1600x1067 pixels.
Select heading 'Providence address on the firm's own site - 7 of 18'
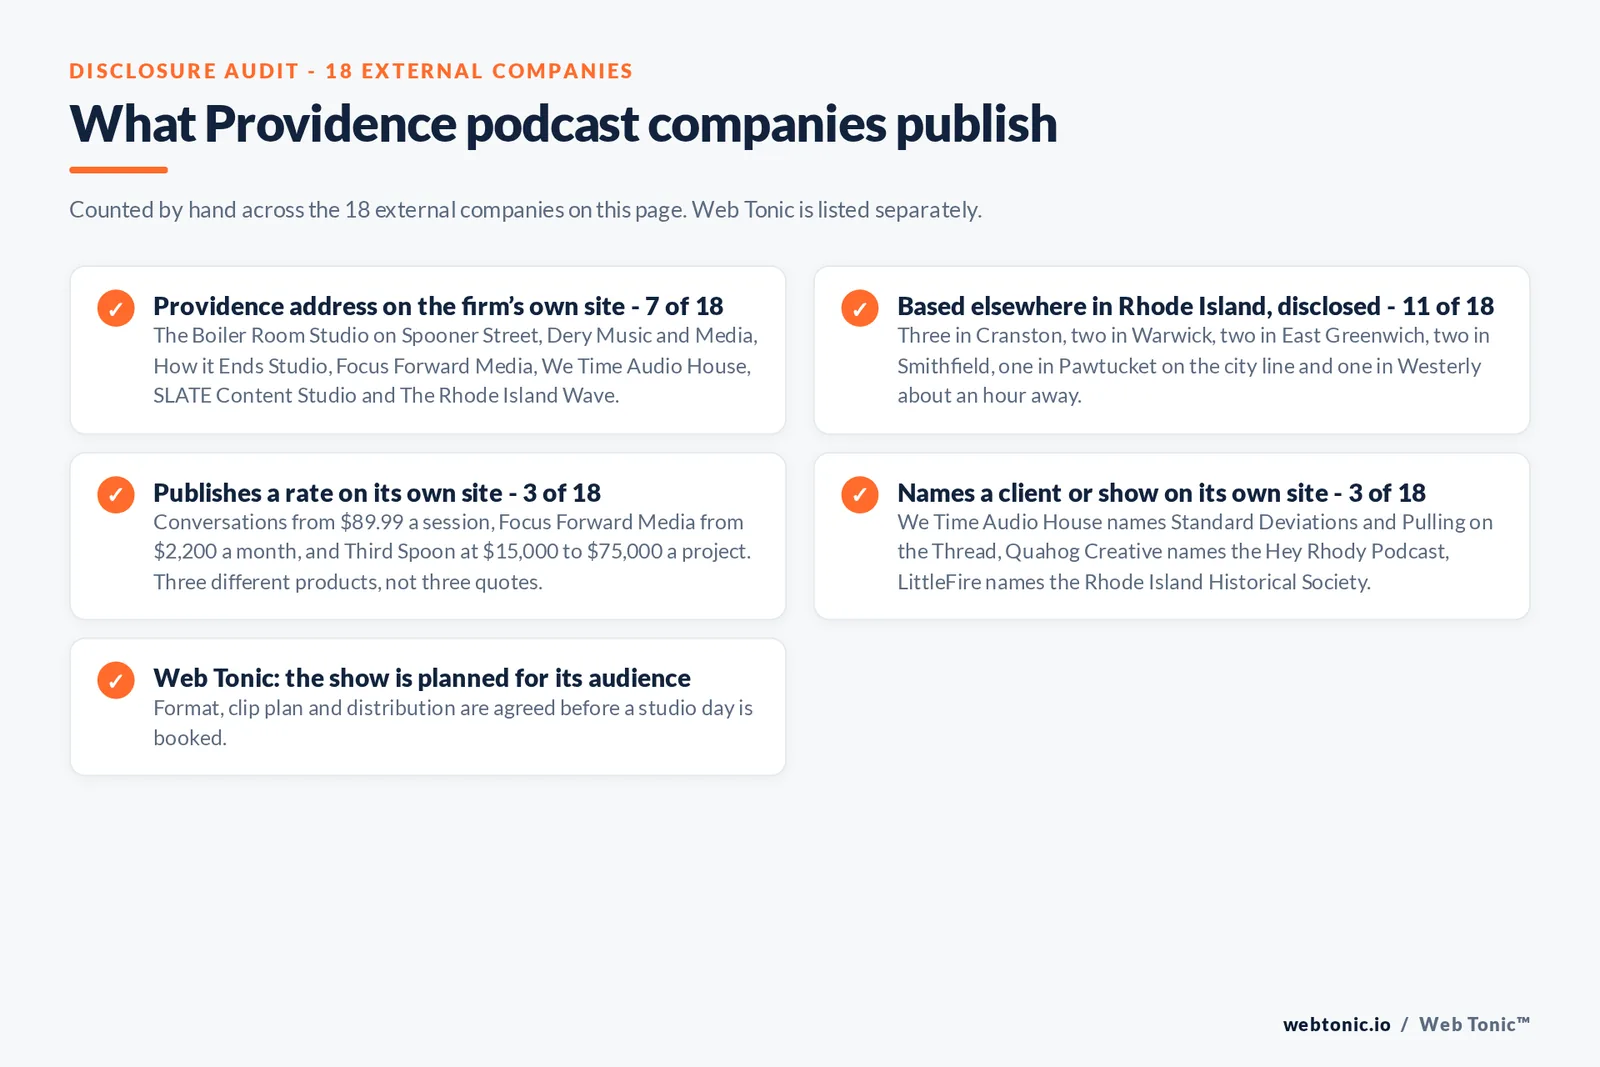pos(438,306)
